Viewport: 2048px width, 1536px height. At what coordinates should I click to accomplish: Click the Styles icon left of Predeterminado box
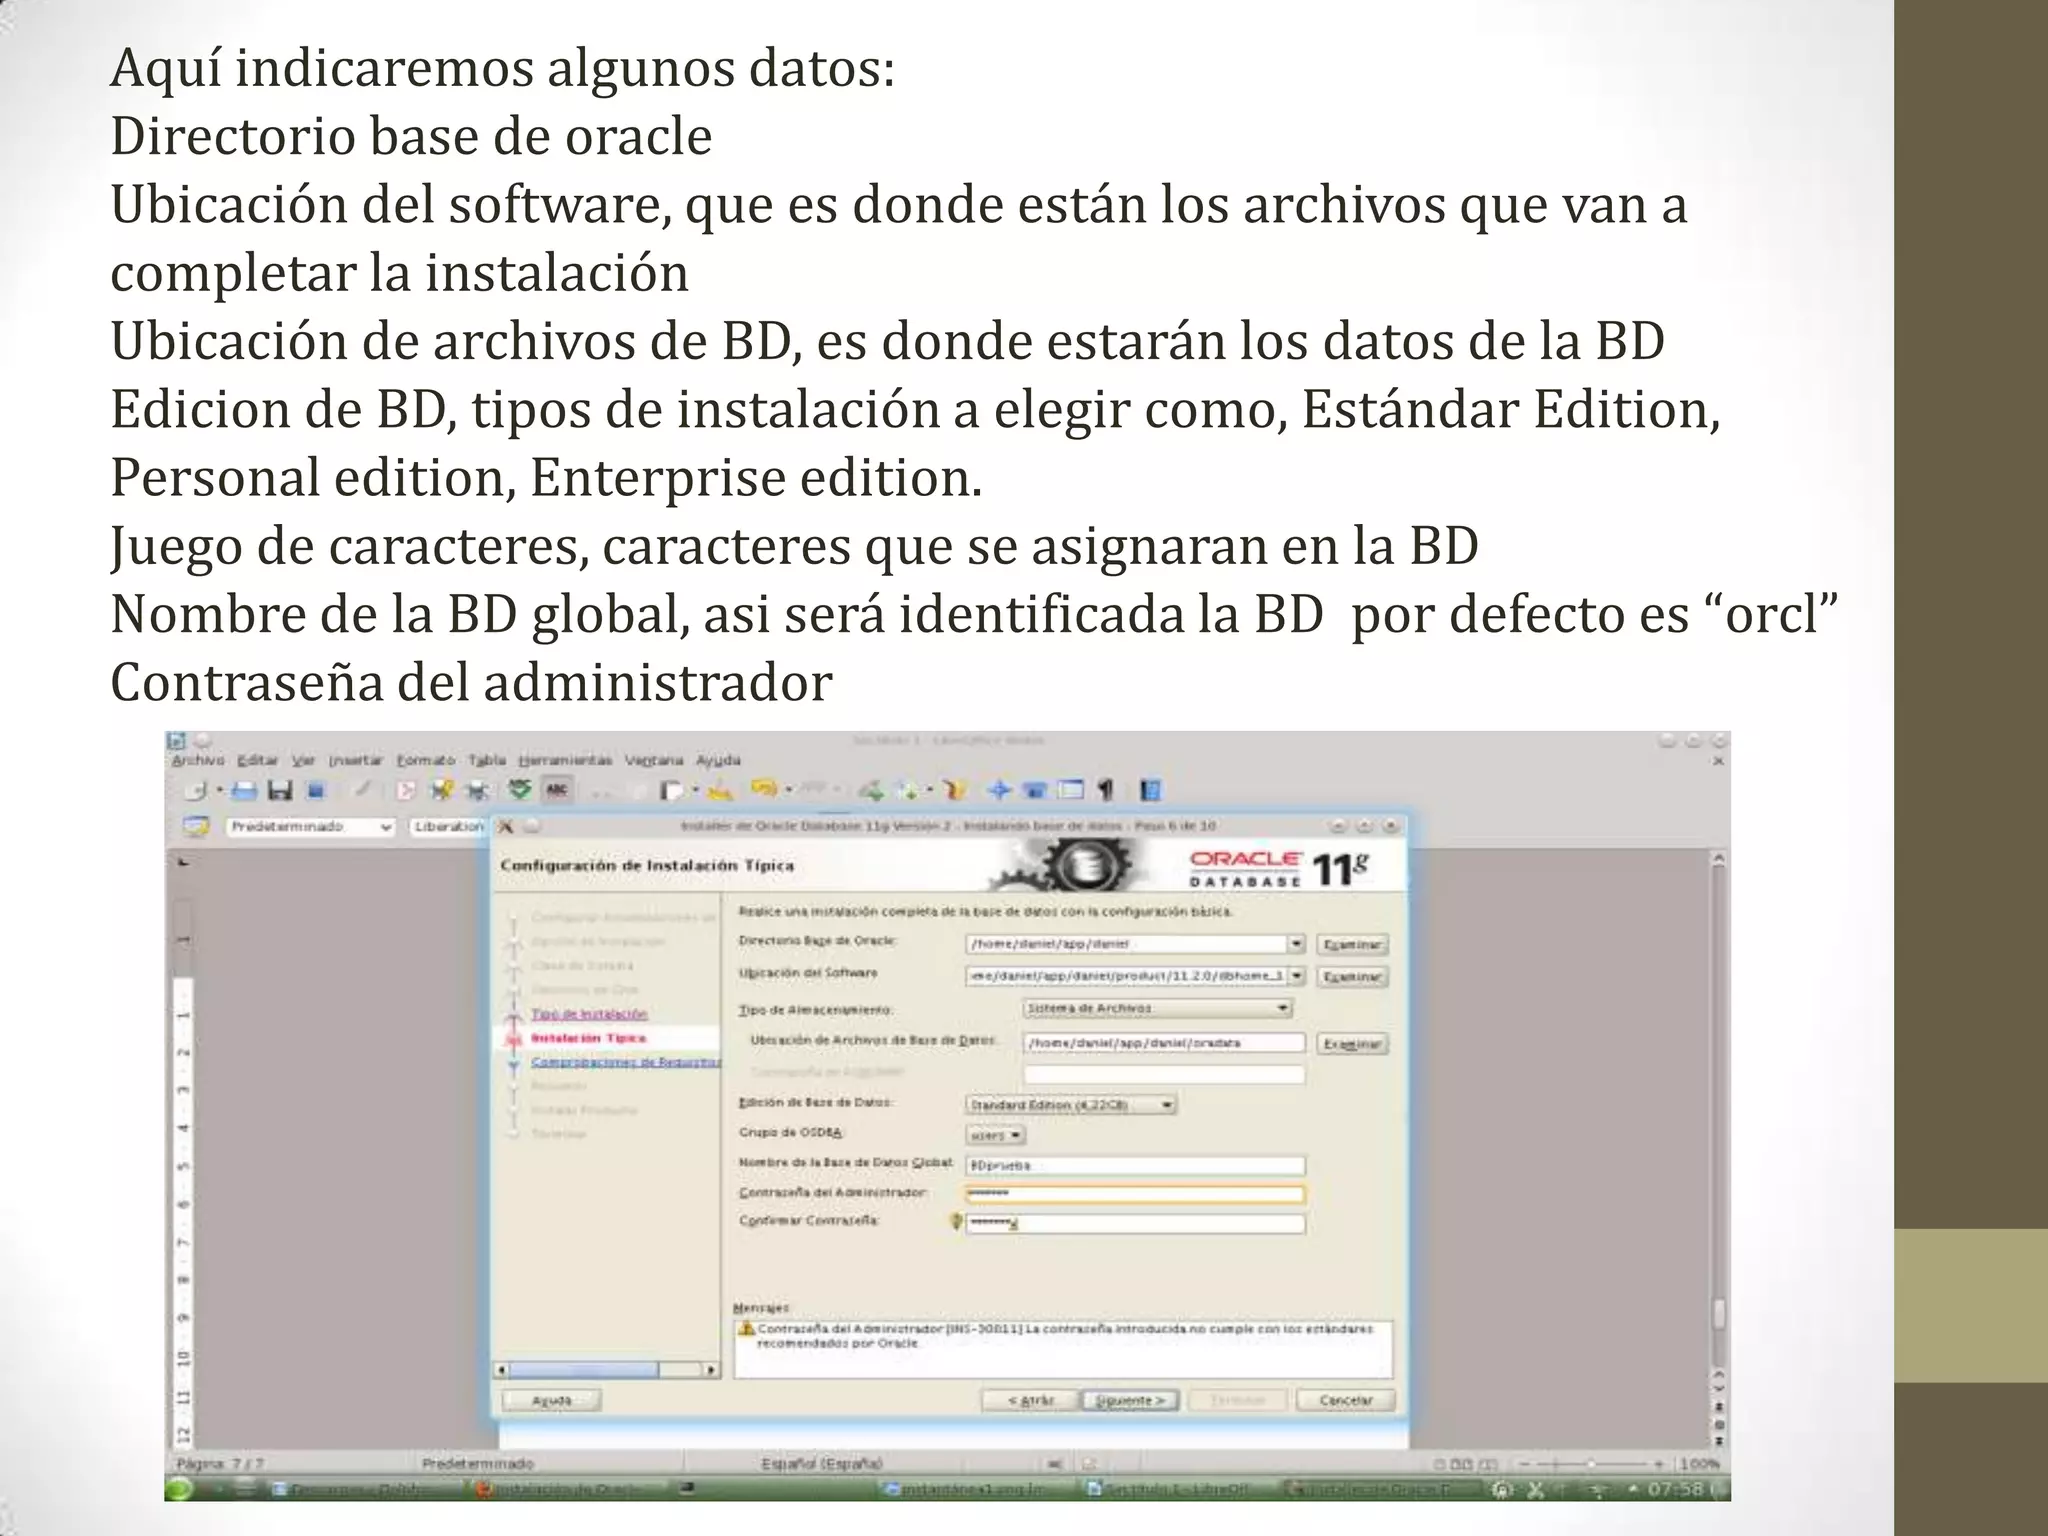click(x=196, y=827)
